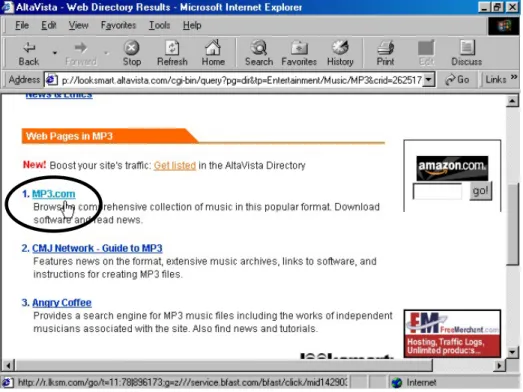Click the Go button beside address bar
Viewport: 523px width, 392px height.
point(457,80)
